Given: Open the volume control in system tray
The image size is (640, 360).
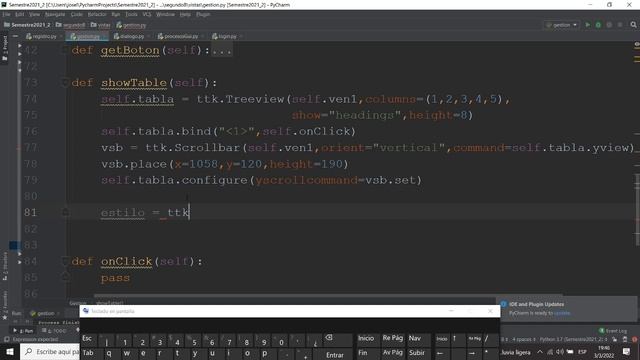Looking at the screenshot, I should coord(560,352).
